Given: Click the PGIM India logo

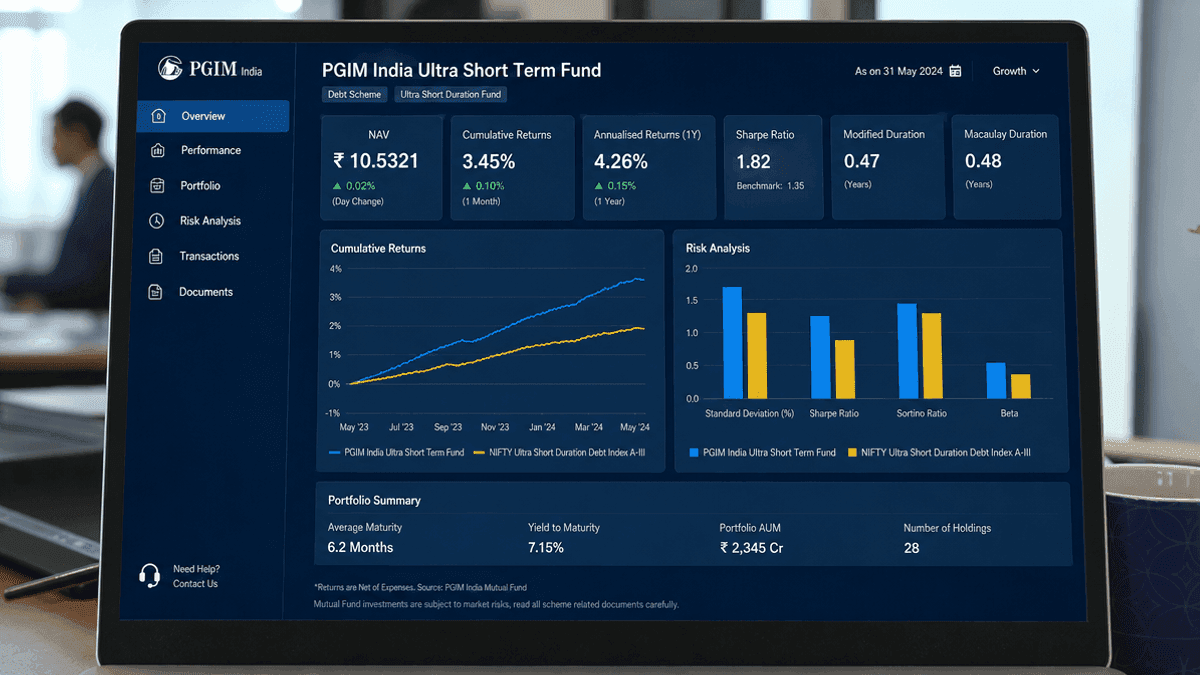Looking at the screenshot, I should 211,69.
